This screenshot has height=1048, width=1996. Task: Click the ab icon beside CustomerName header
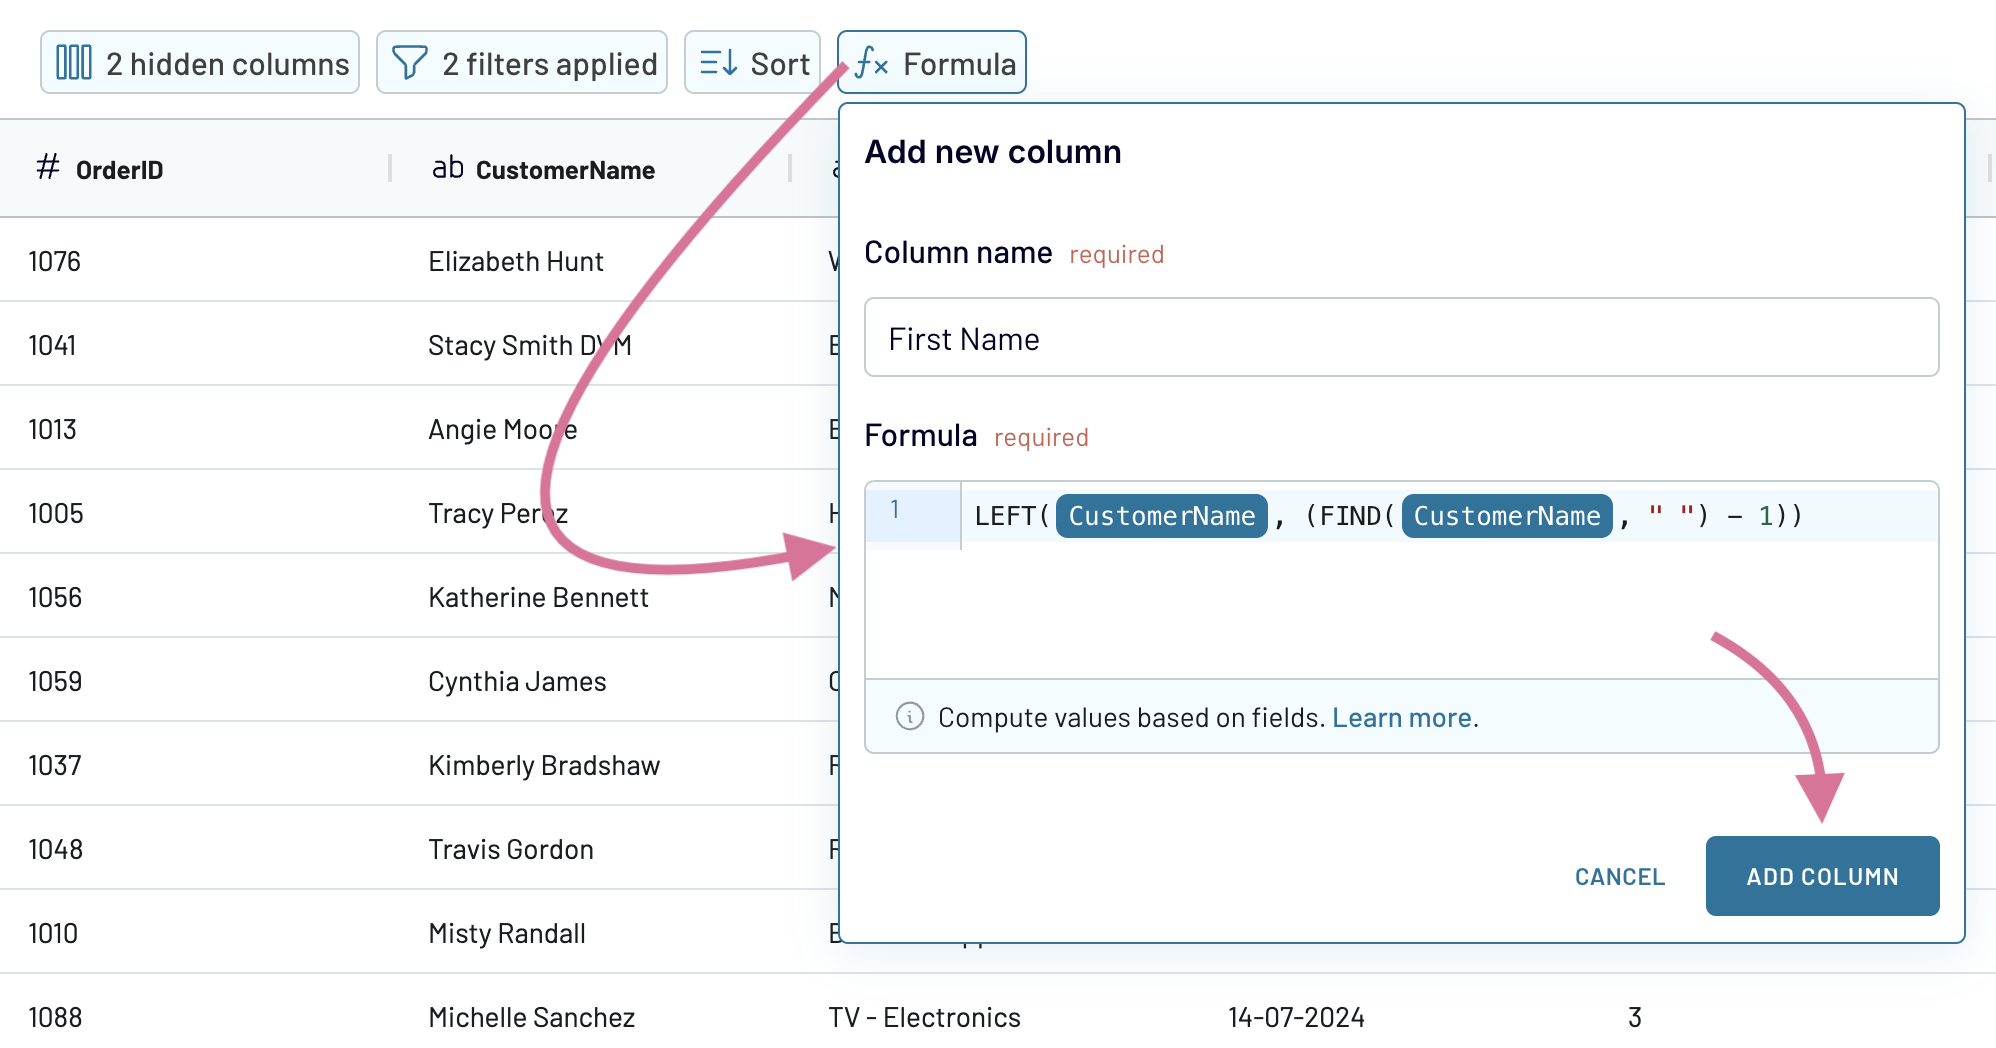[447, 168]
